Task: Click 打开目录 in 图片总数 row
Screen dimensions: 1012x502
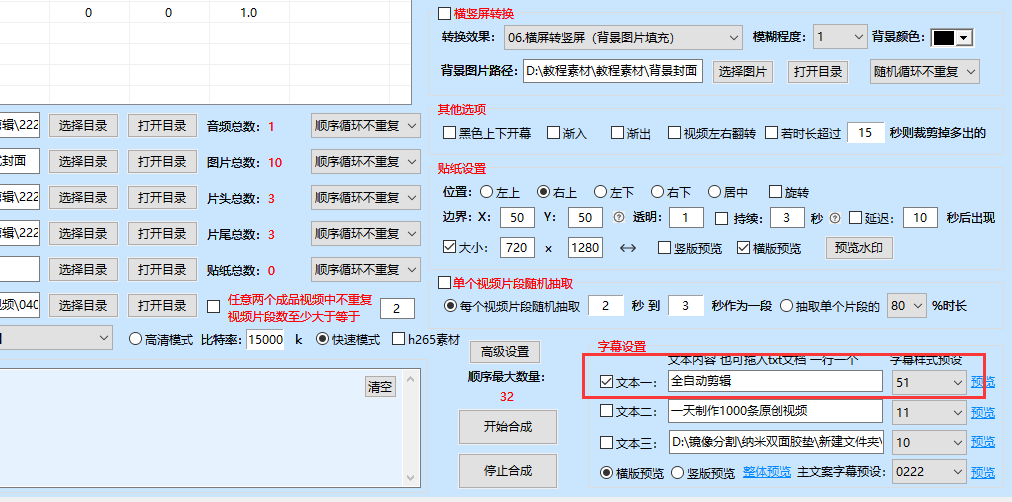Action: pos(162,162)
